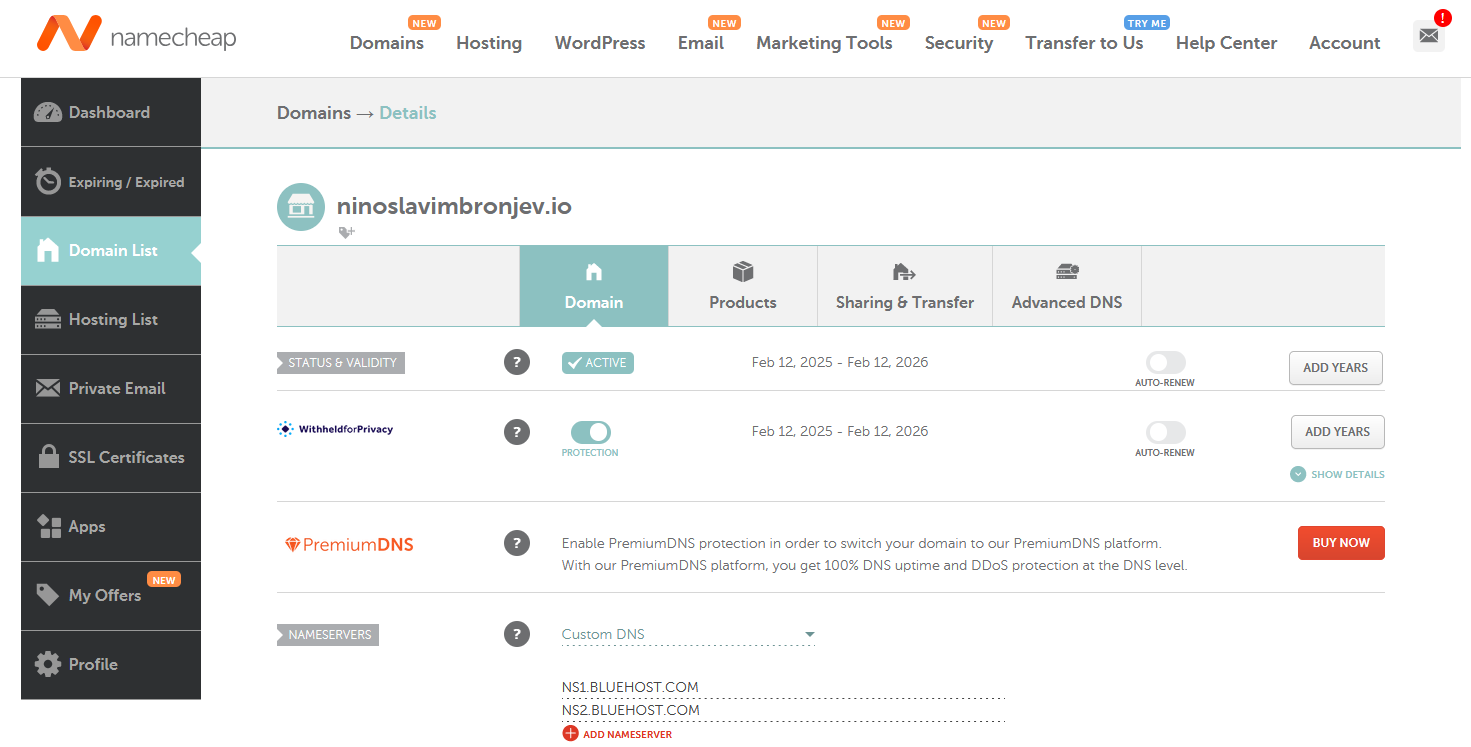Click the help icon for Status & Validity
This screenshot has height=747, width=1471.
point(516,362)
